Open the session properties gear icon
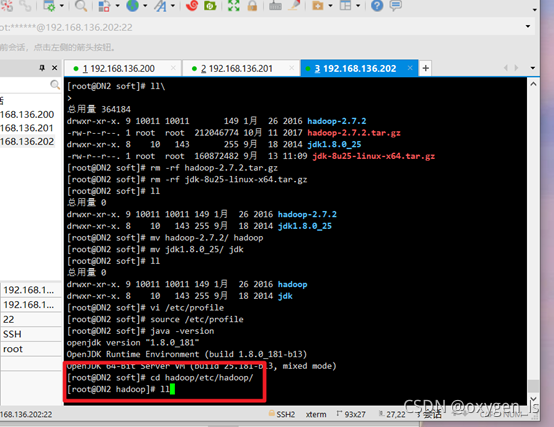The width and height of the screenshot is (554, 427). (x=49, y=5)
